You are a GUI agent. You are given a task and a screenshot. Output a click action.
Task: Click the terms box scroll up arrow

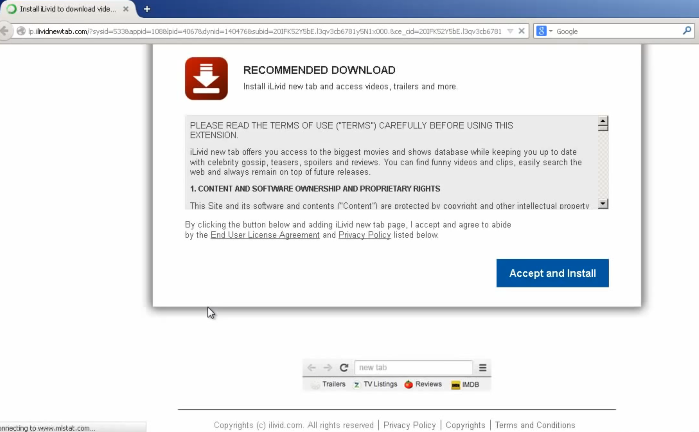pyautogui.click(x=602, y=125)
